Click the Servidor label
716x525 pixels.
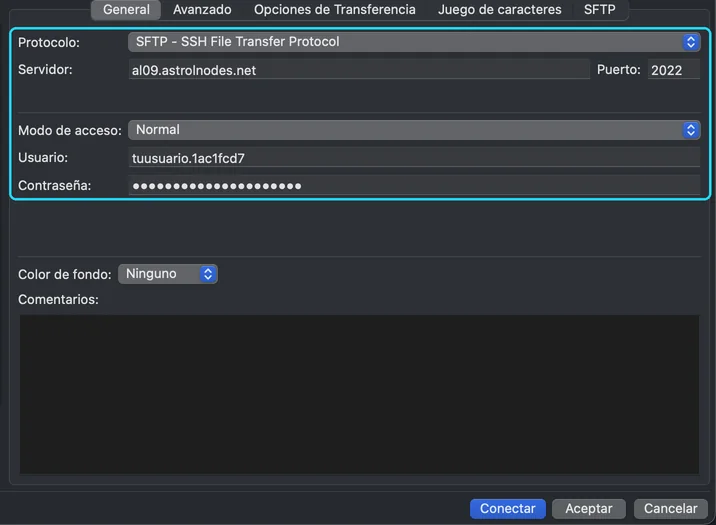45,70
